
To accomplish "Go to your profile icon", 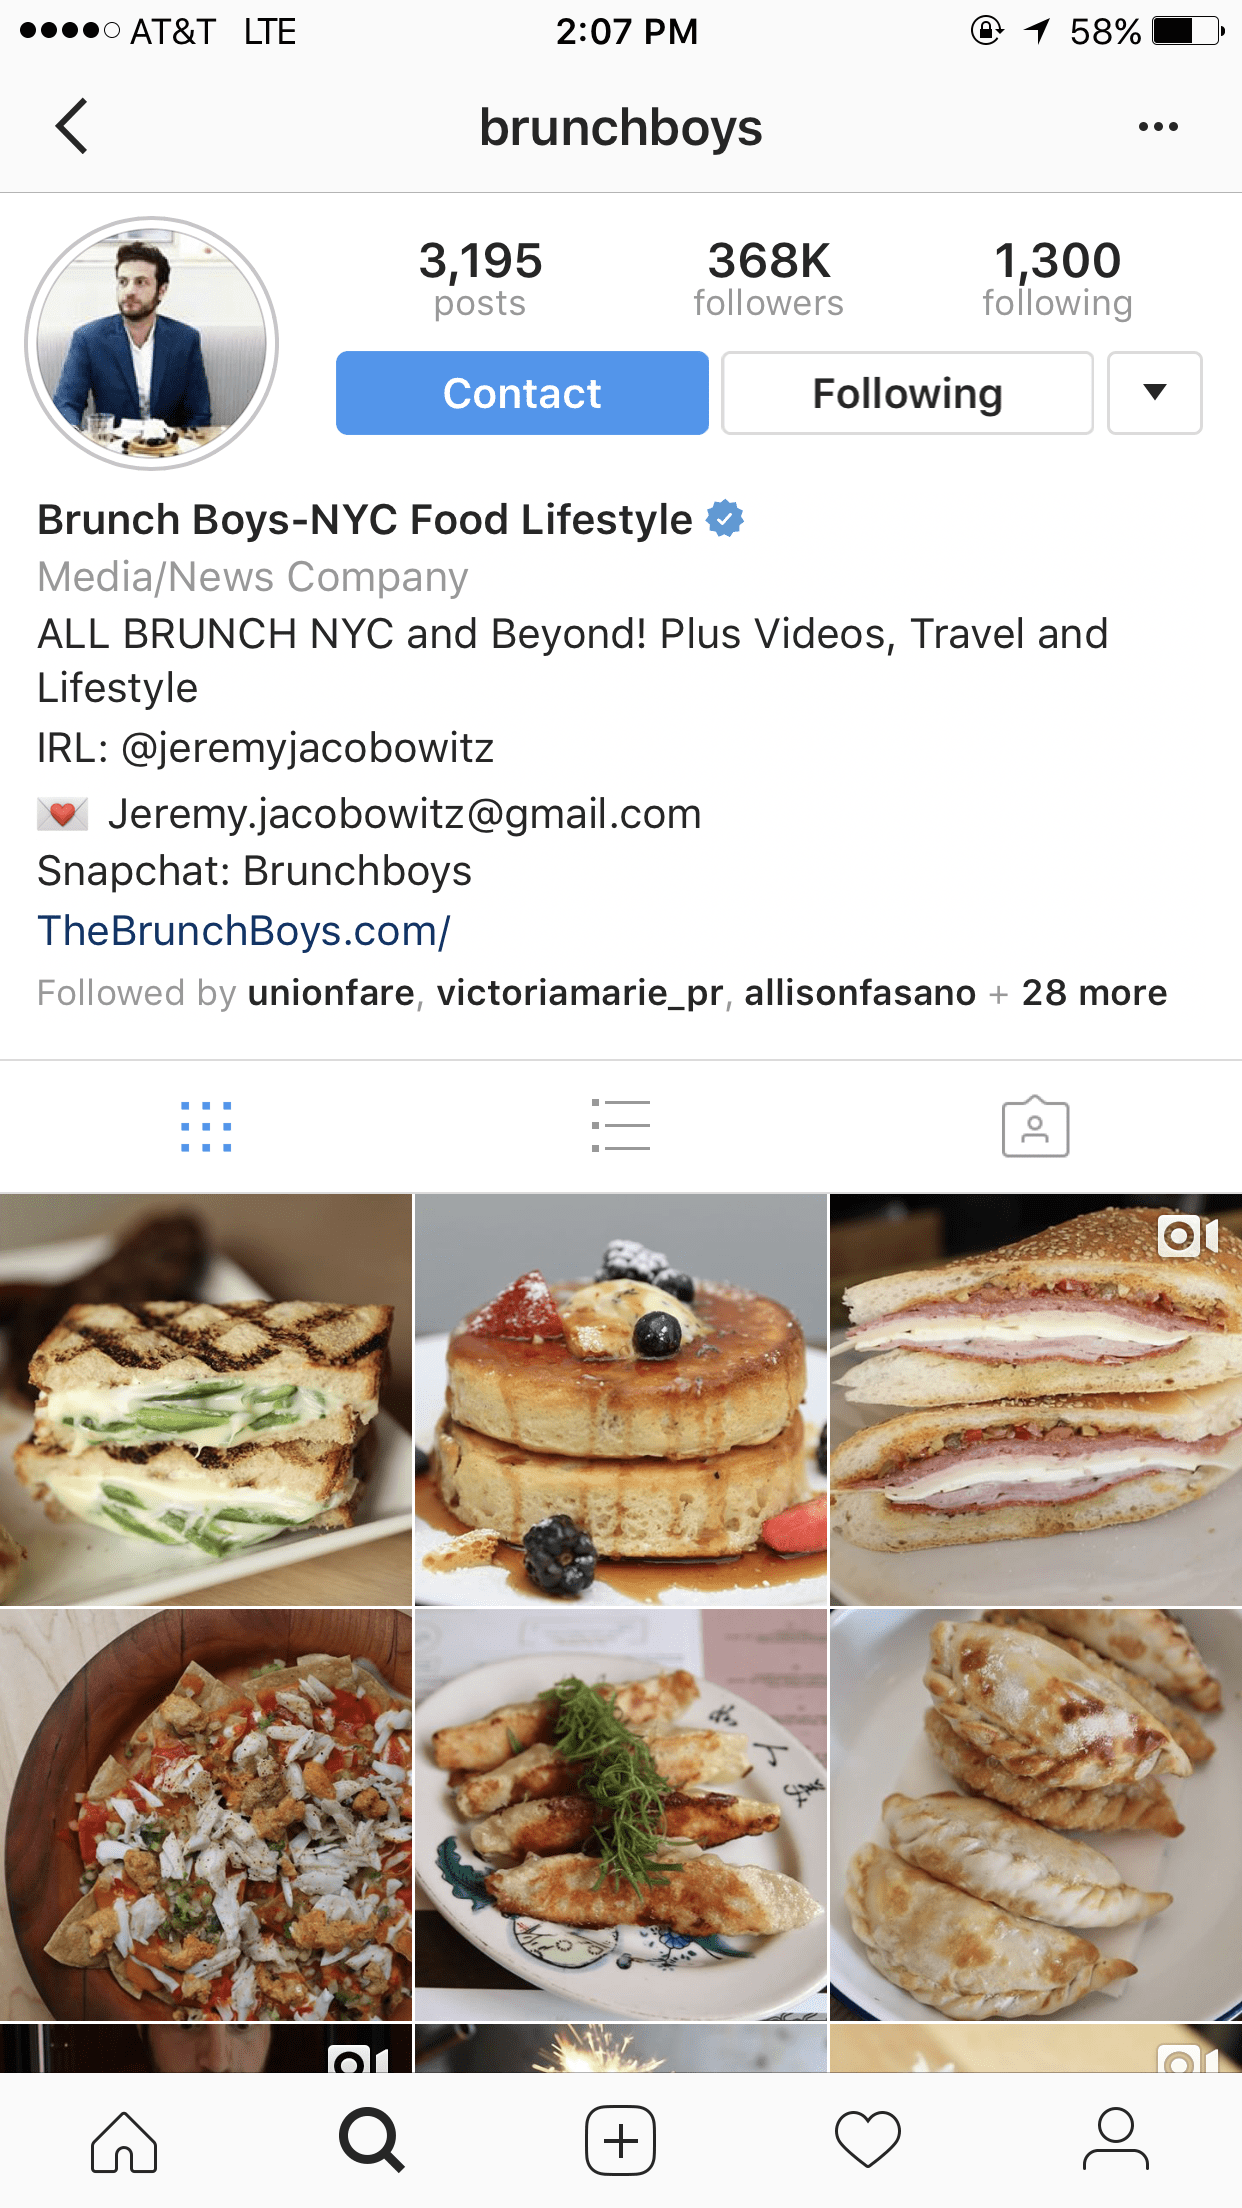I will tap(1116, 2141).
